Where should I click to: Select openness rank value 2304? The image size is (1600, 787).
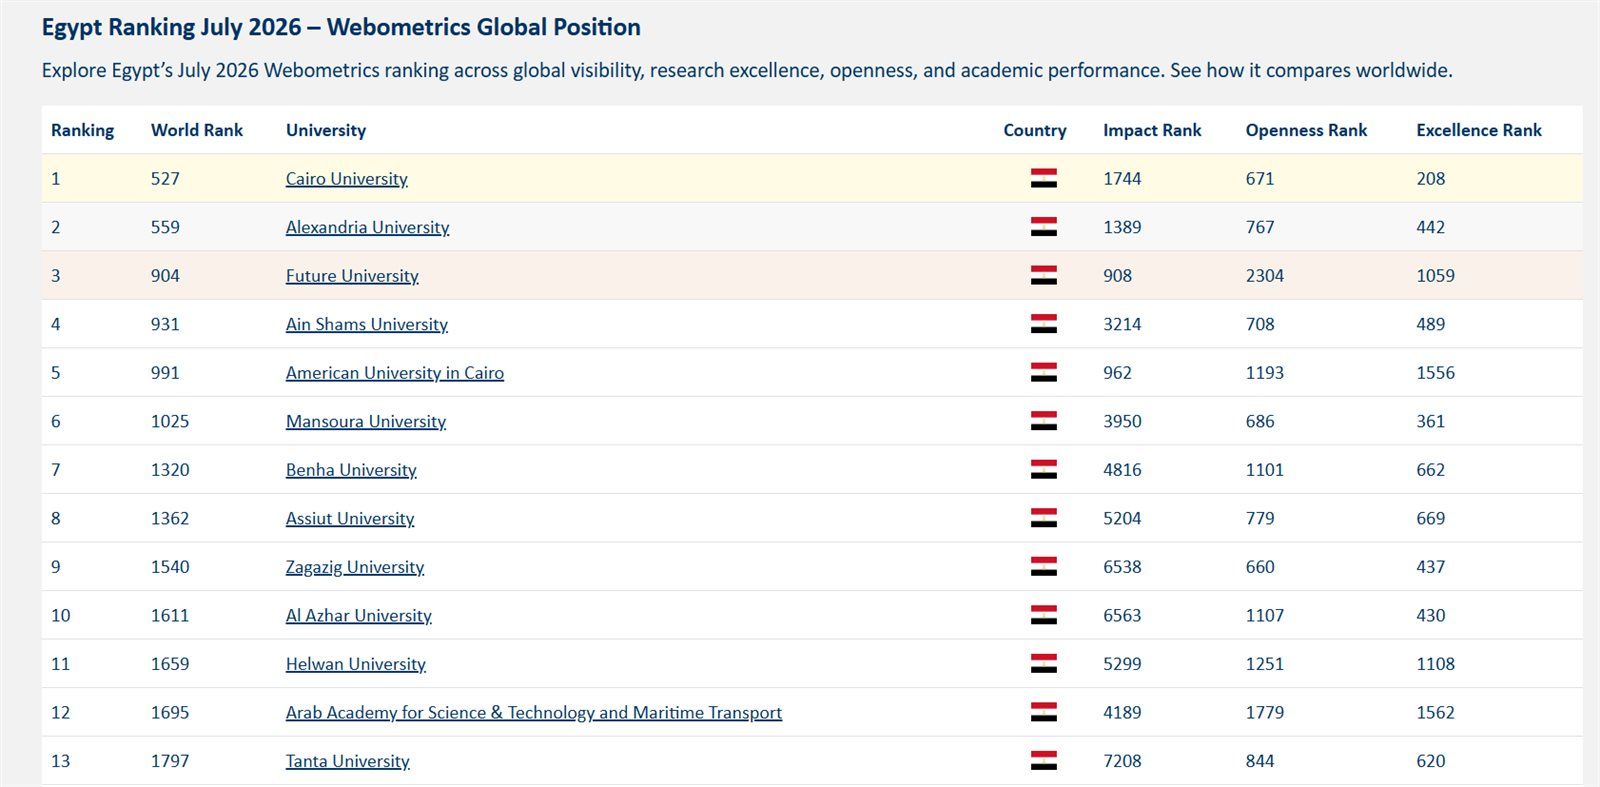(x=1264, y=276)
